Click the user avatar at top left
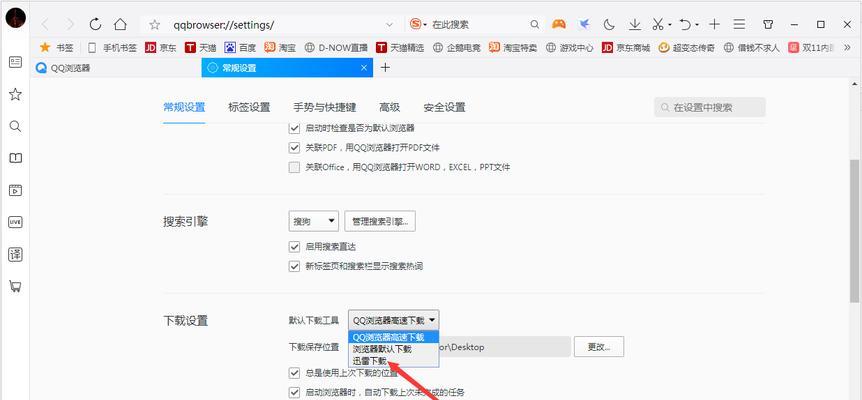Screen dimensions: 862x400 coord(15,19)
